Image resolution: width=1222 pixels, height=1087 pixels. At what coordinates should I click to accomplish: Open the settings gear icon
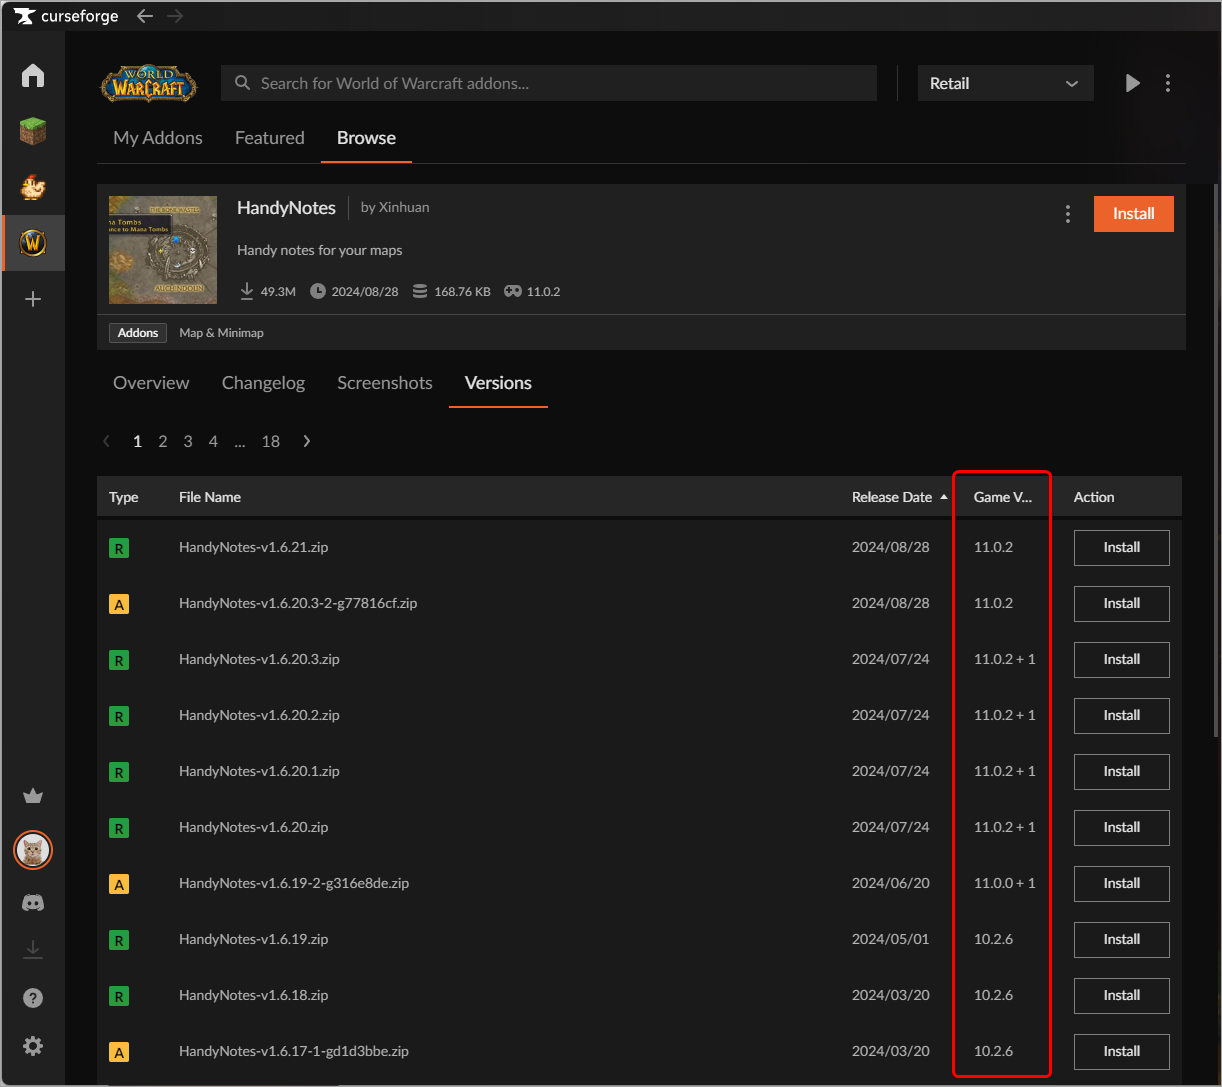coord(33,1045)
